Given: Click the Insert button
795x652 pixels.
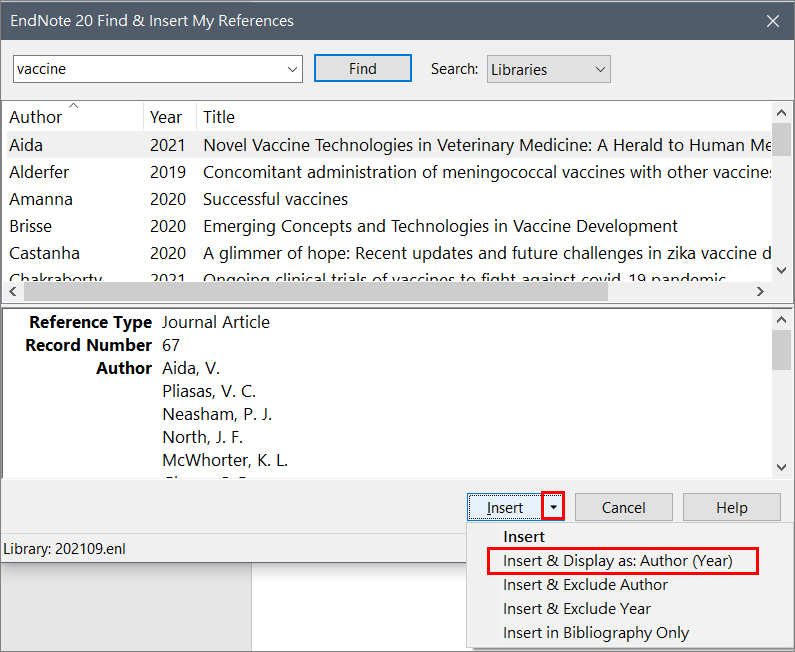Looking at the screenshot, I should 504,508.
